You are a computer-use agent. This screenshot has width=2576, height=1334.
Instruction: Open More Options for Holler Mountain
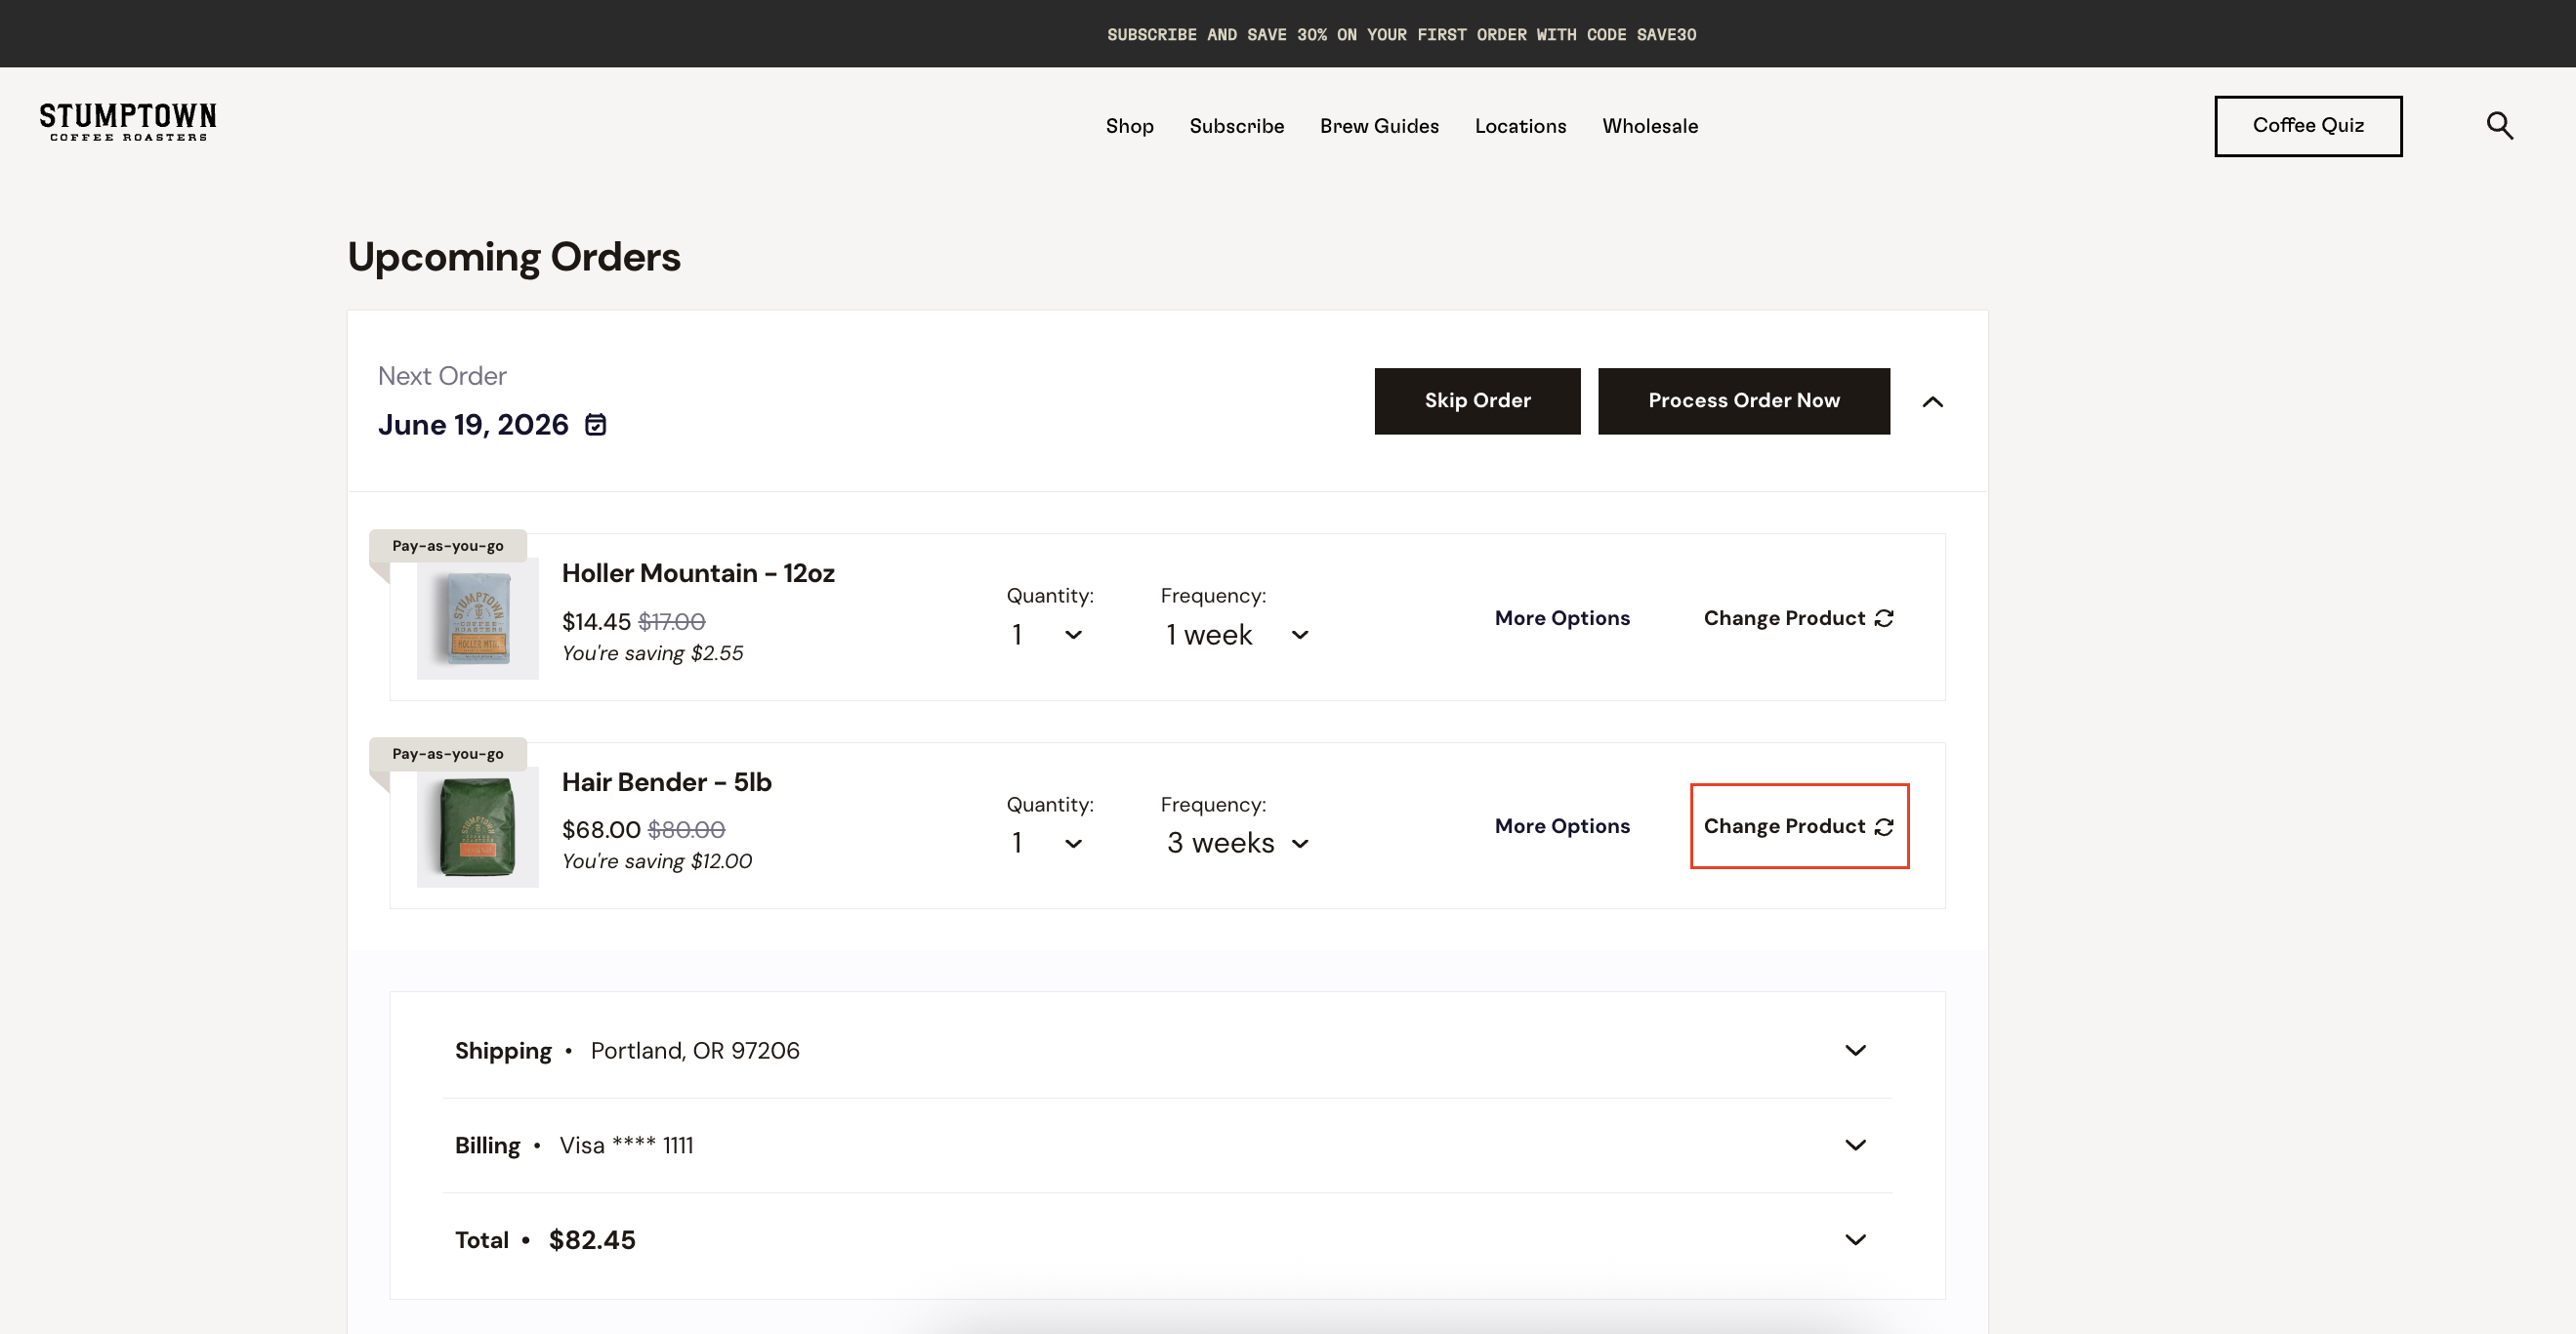tap(1562, 618)
